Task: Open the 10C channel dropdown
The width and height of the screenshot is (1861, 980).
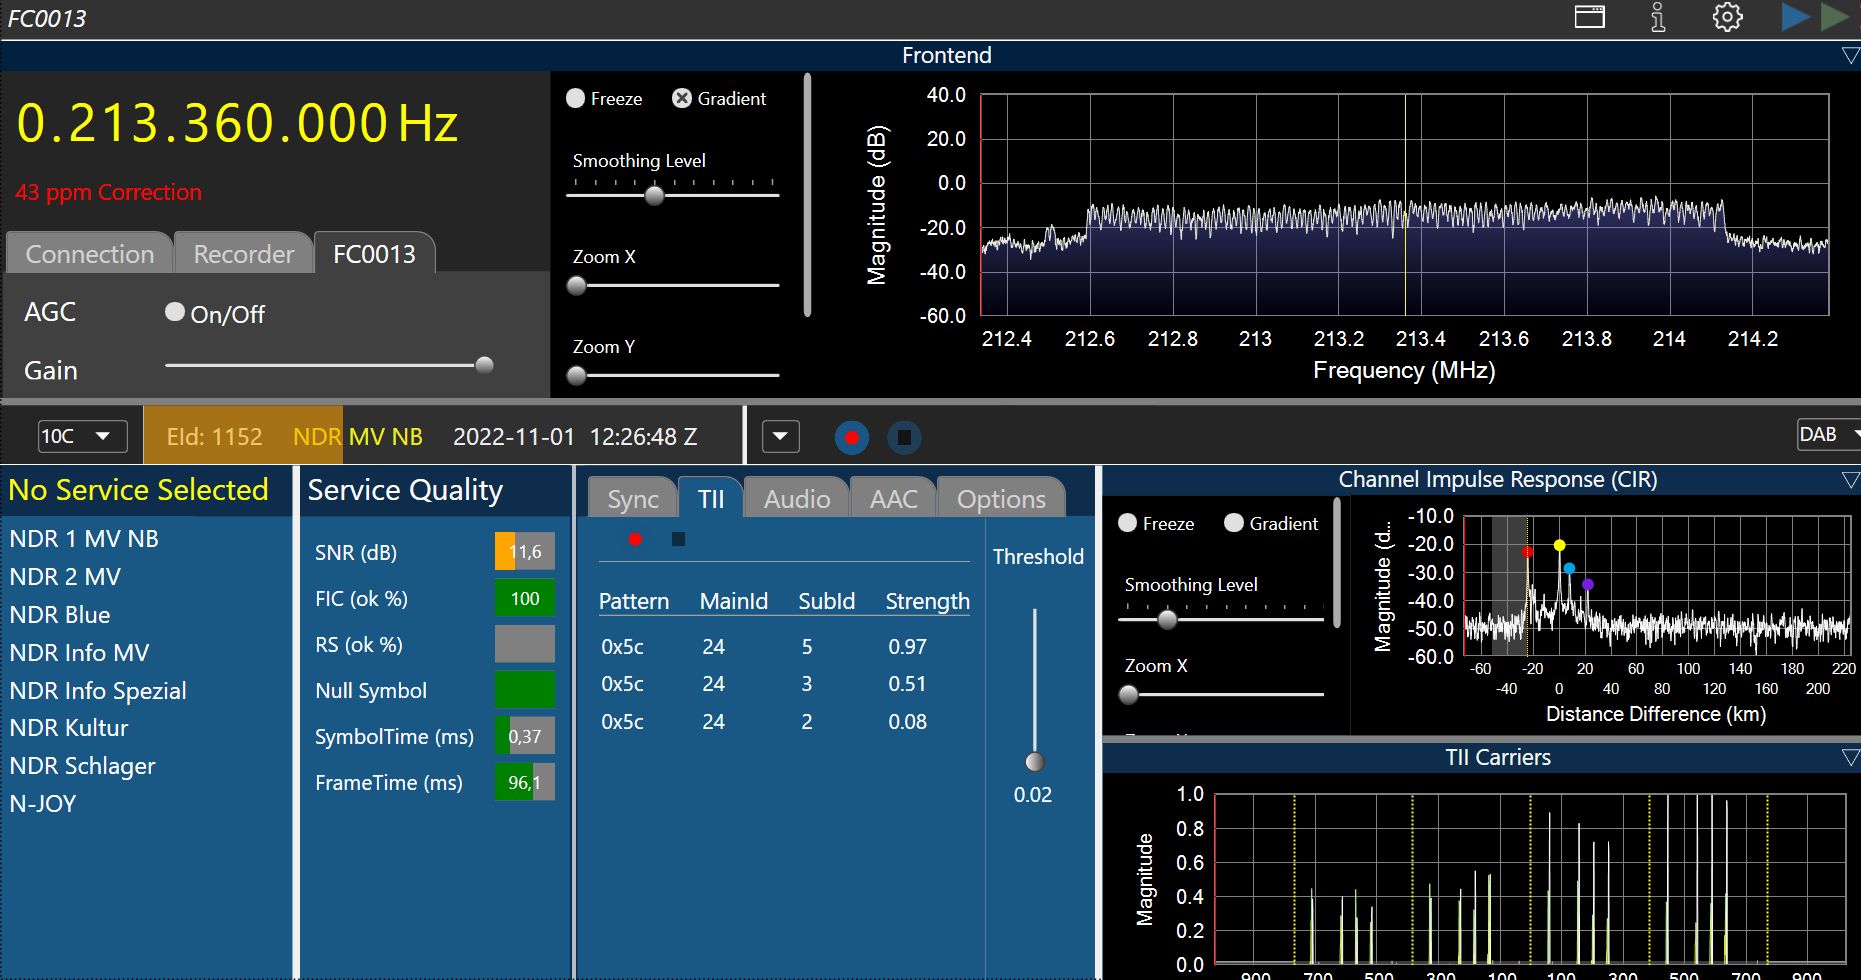Action: 82,436
